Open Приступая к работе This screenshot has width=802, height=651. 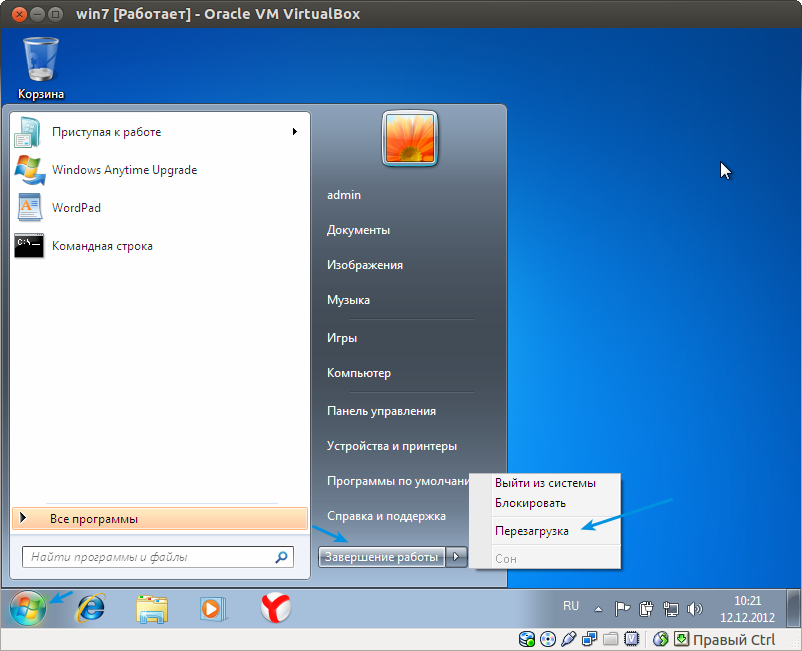coord(160,132)
